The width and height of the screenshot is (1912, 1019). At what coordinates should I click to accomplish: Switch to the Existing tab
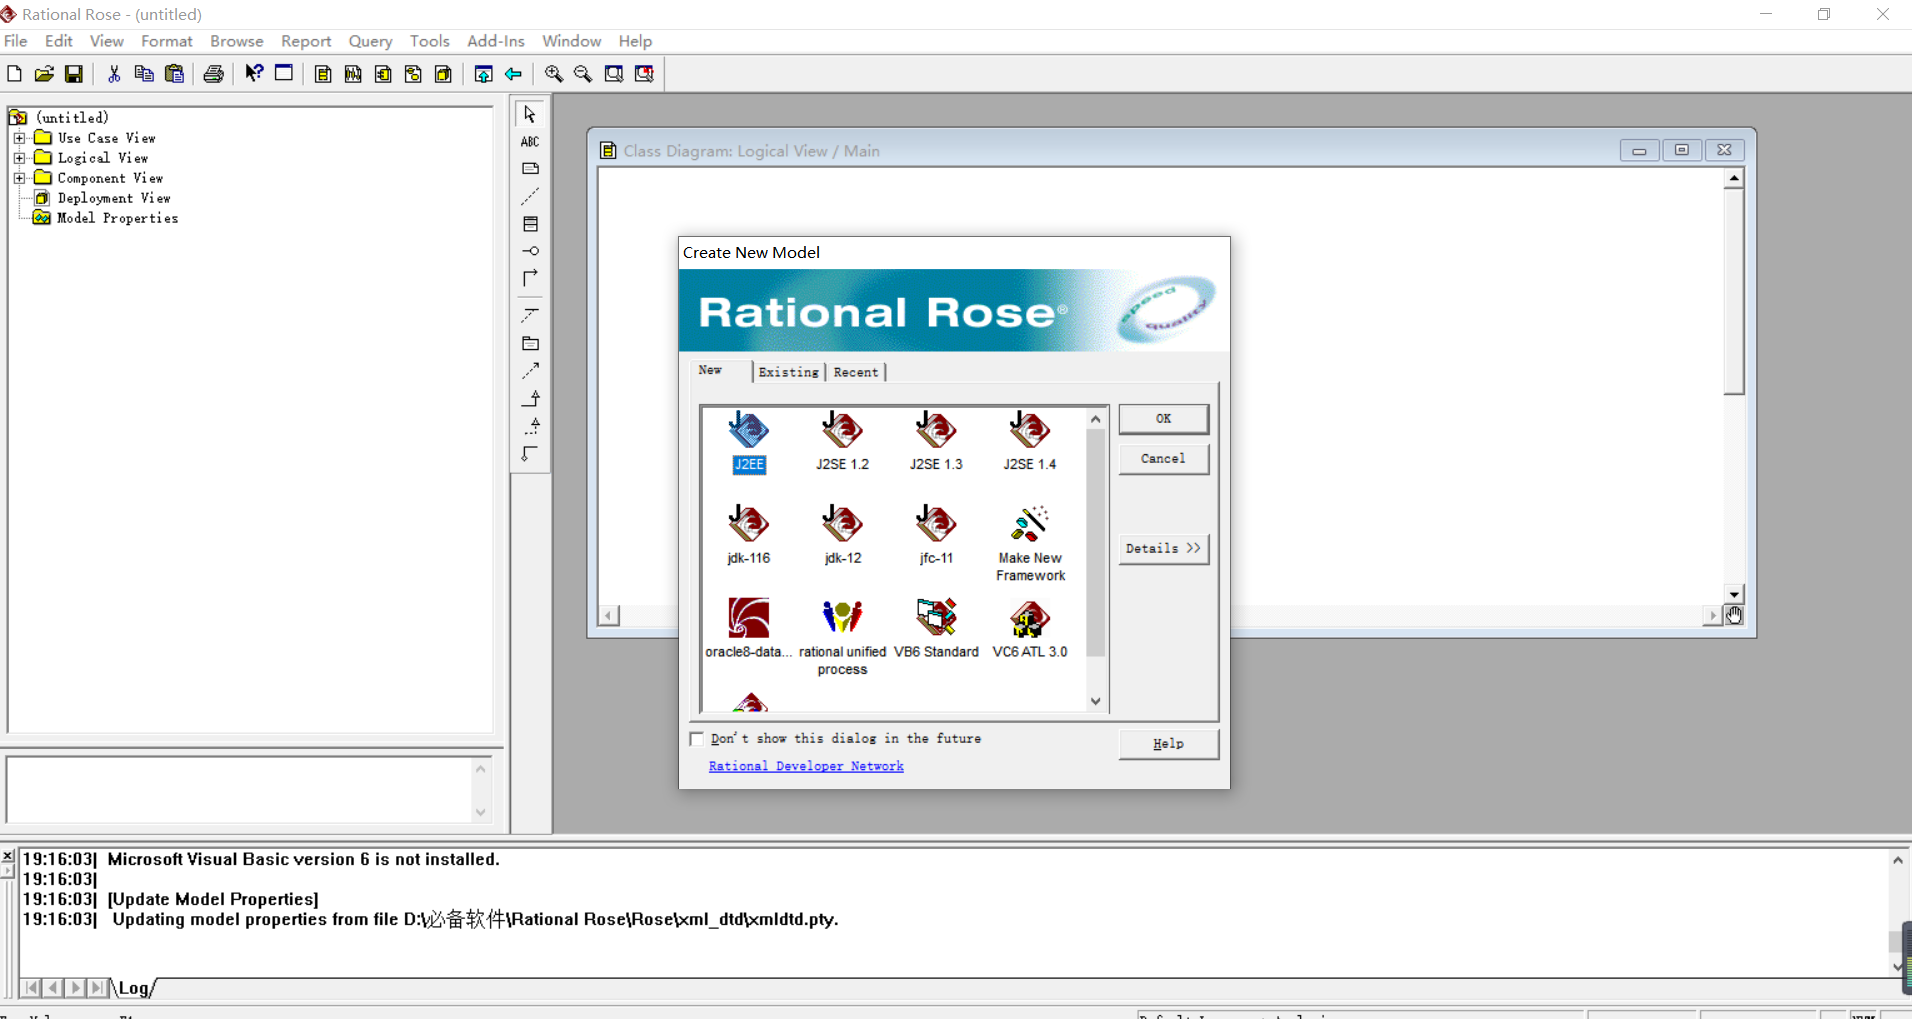pyautogui.click(x=788, y=372)
